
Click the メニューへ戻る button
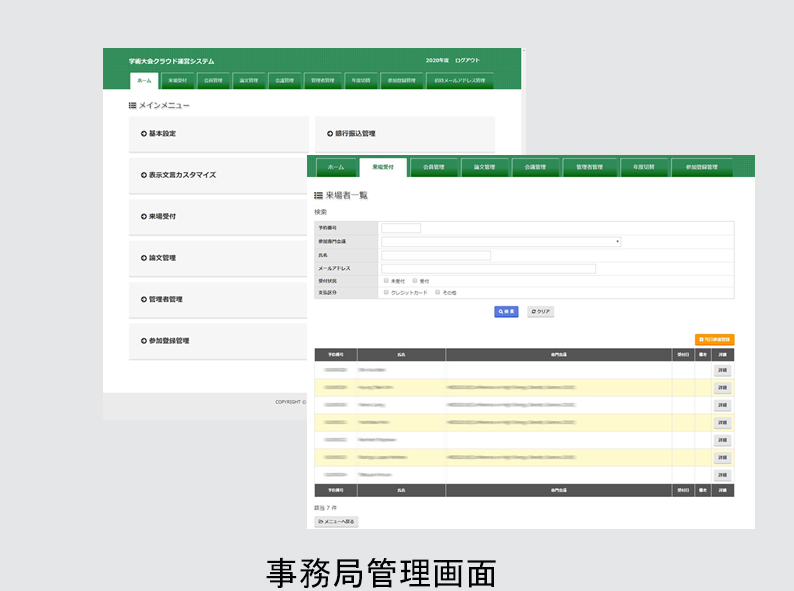click(x=336, y=522)
